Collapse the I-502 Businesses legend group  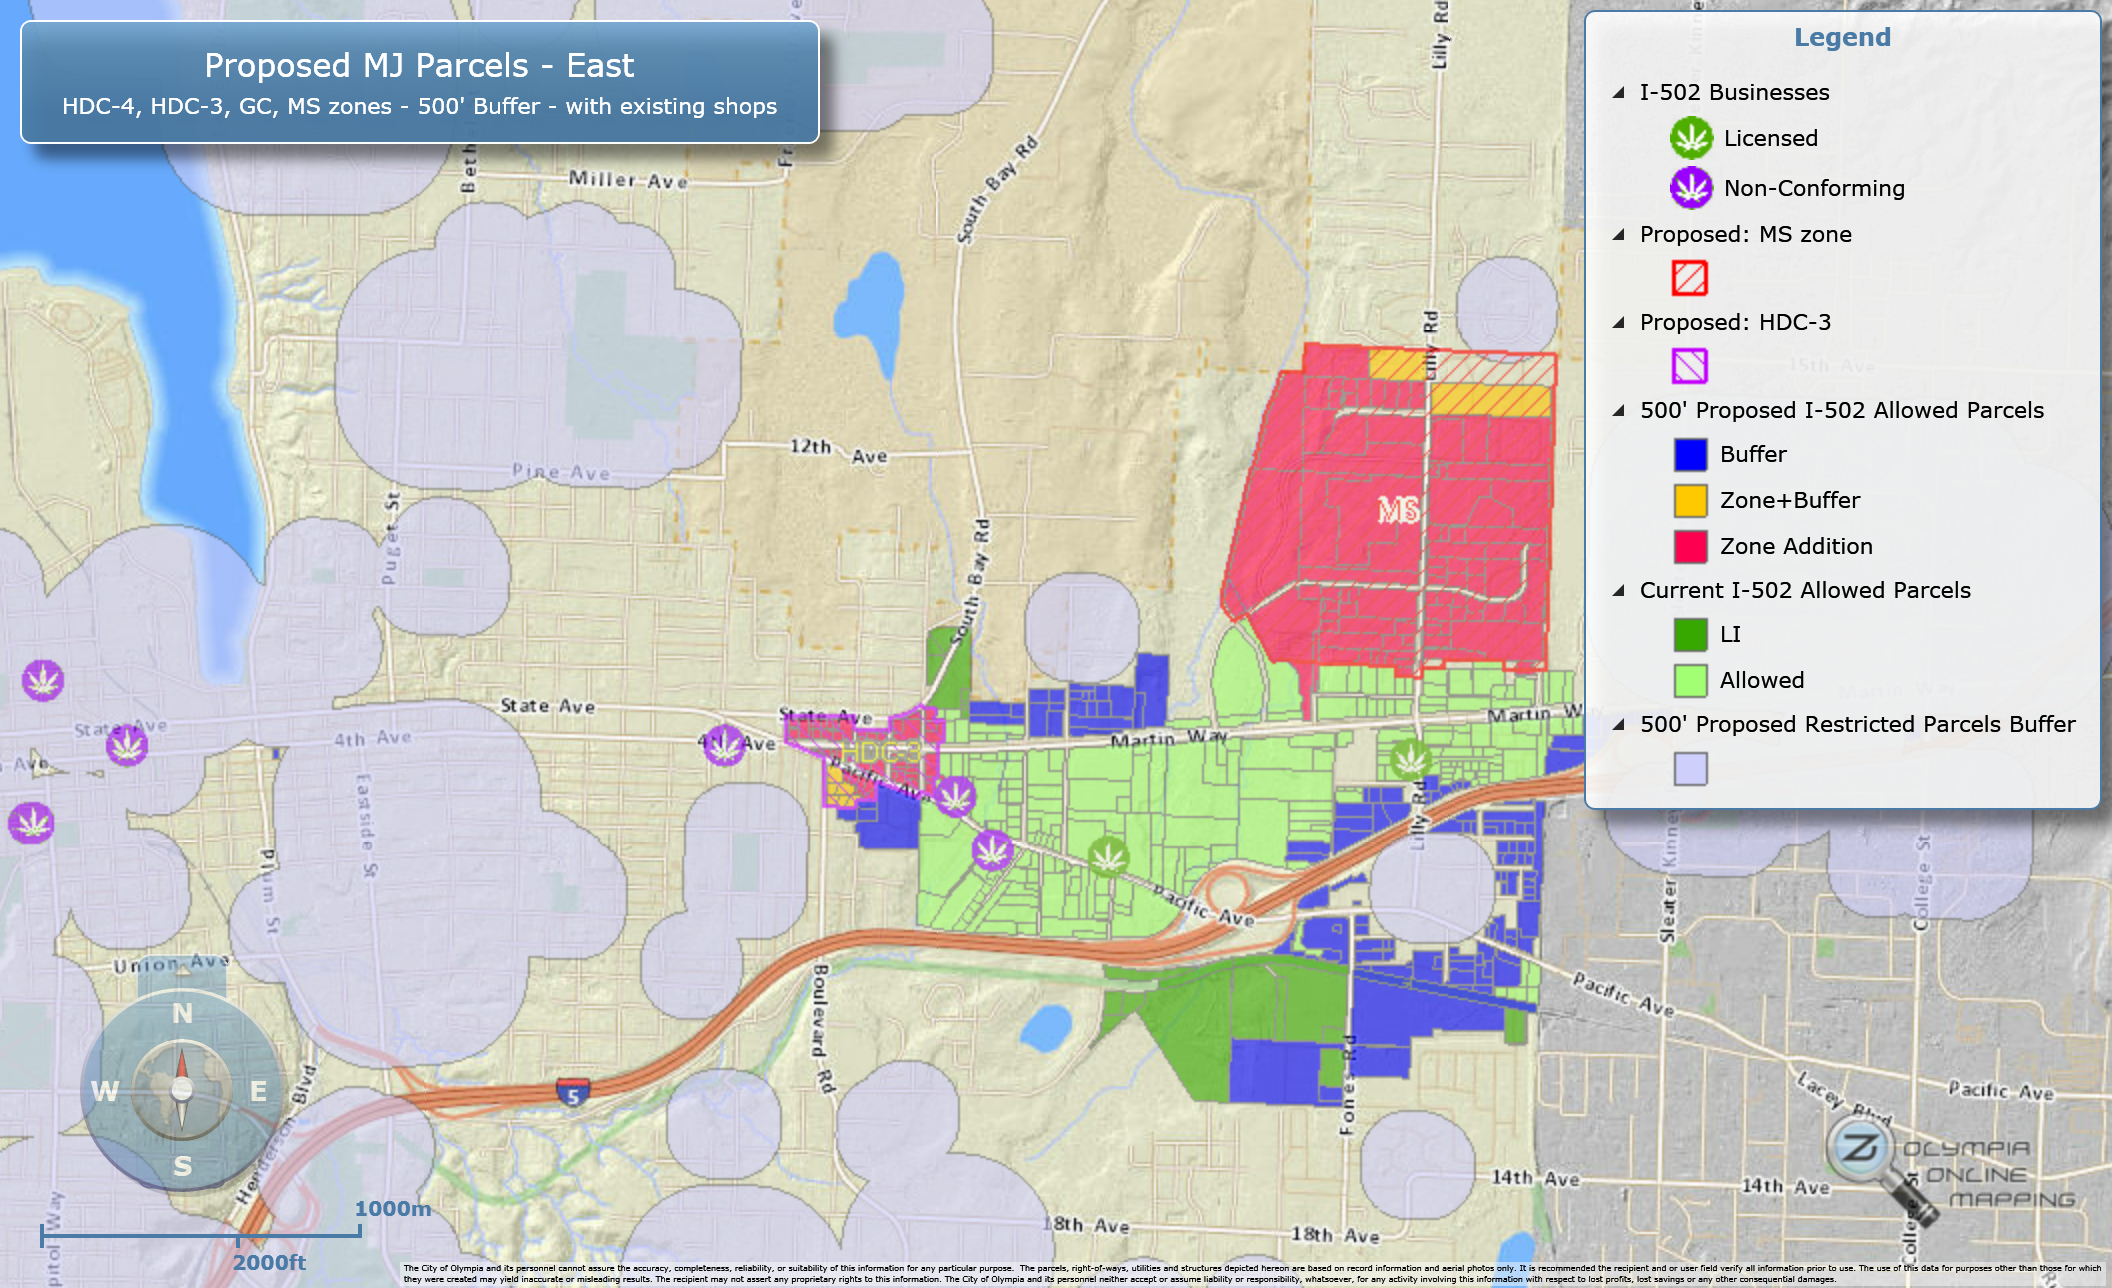click(1619, 92)
